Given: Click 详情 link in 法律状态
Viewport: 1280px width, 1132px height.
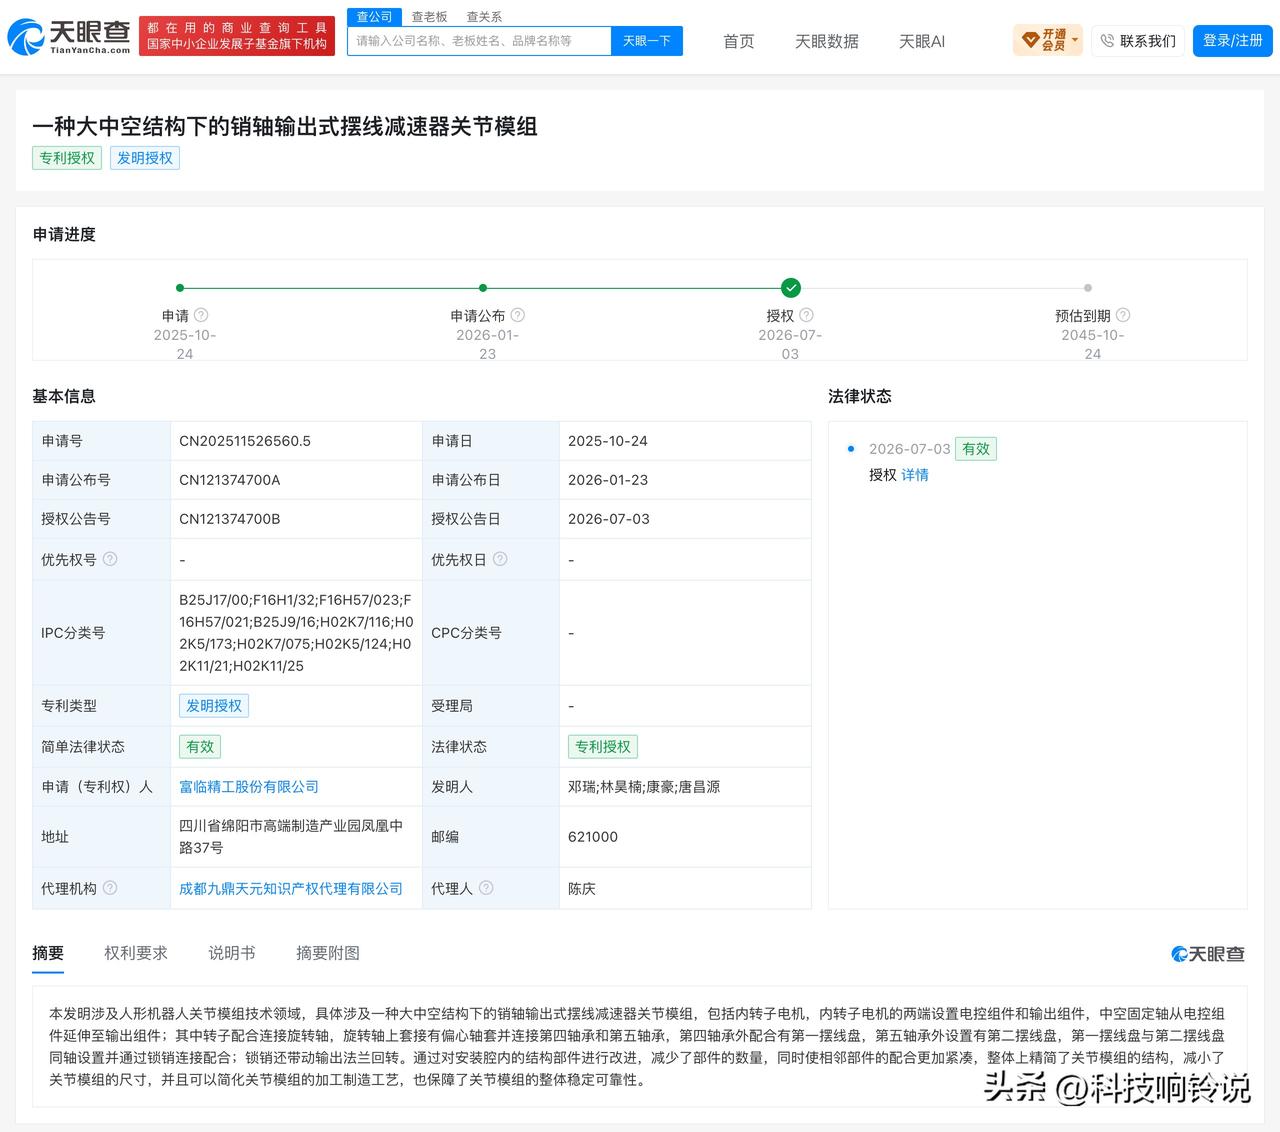Looking at the screenshot, I should click(x=915, y=475).
